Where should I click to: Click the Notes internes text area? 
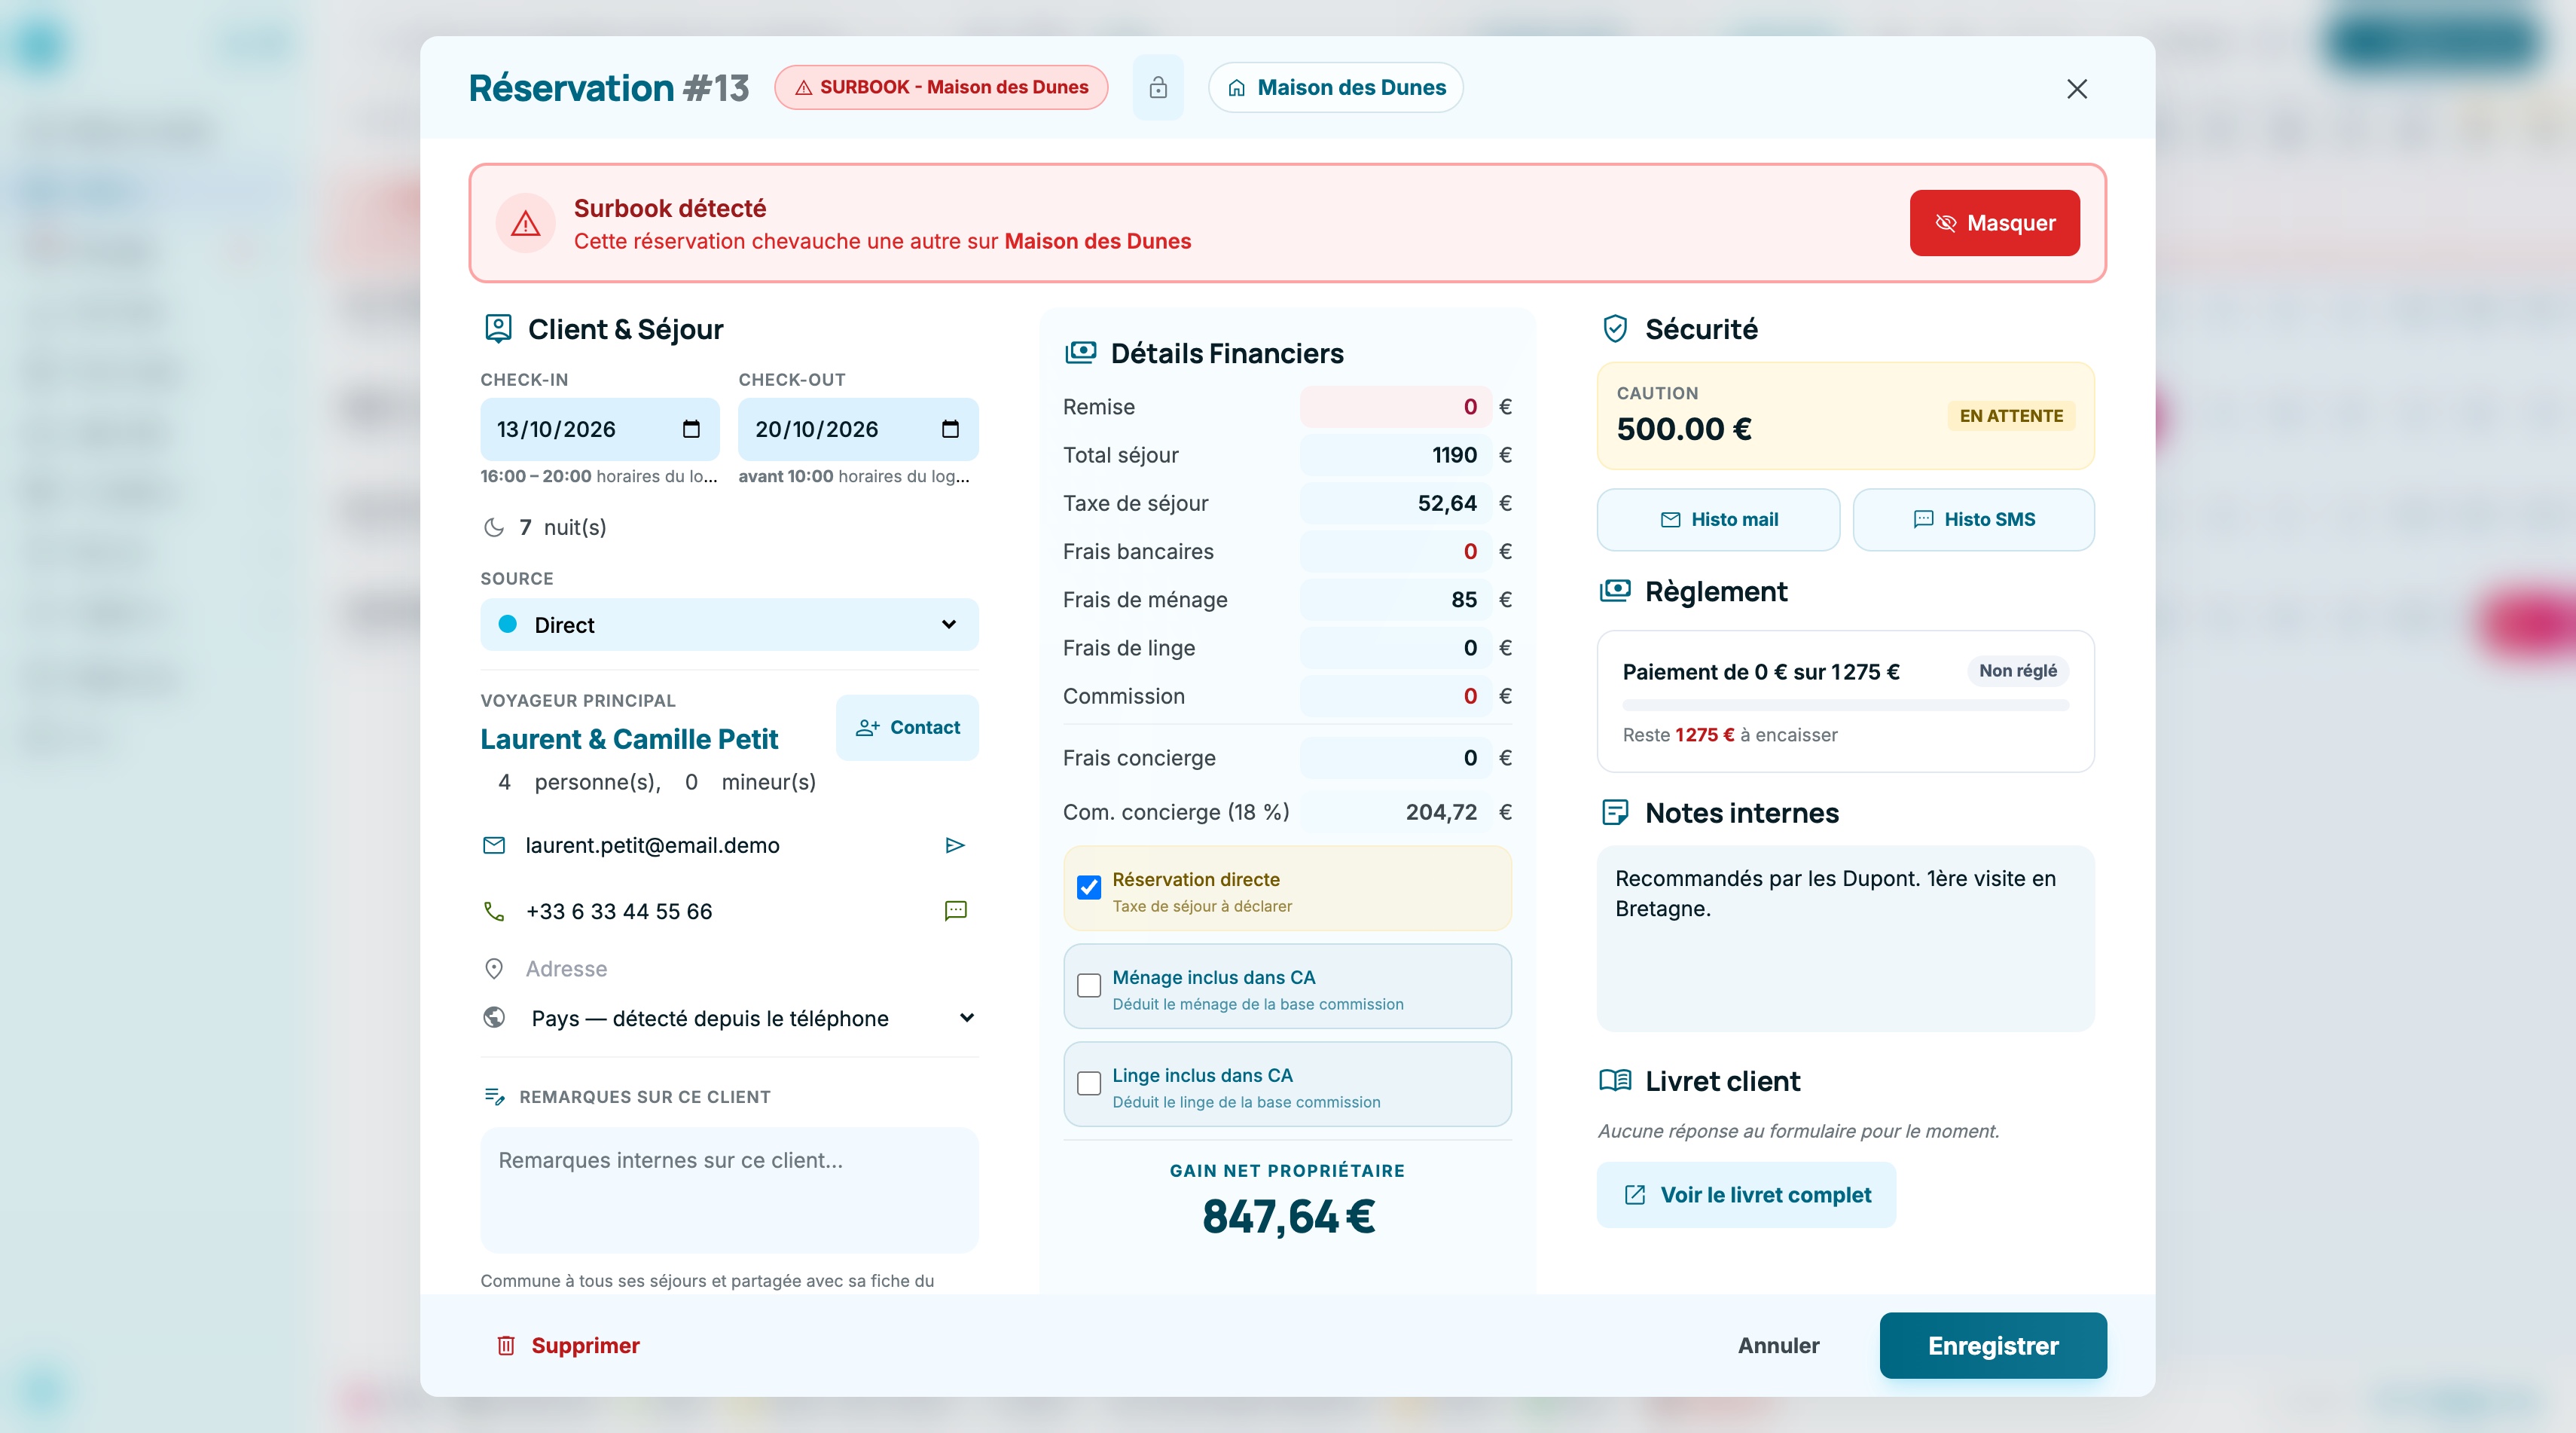(1845, 939)
